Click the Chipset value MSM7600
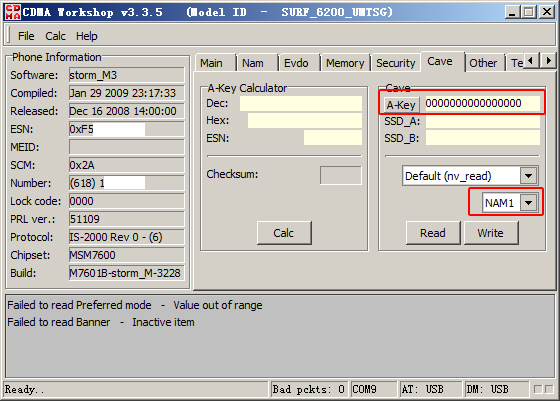The width and height of the screenshot is (560, 401). pos(127,255)
